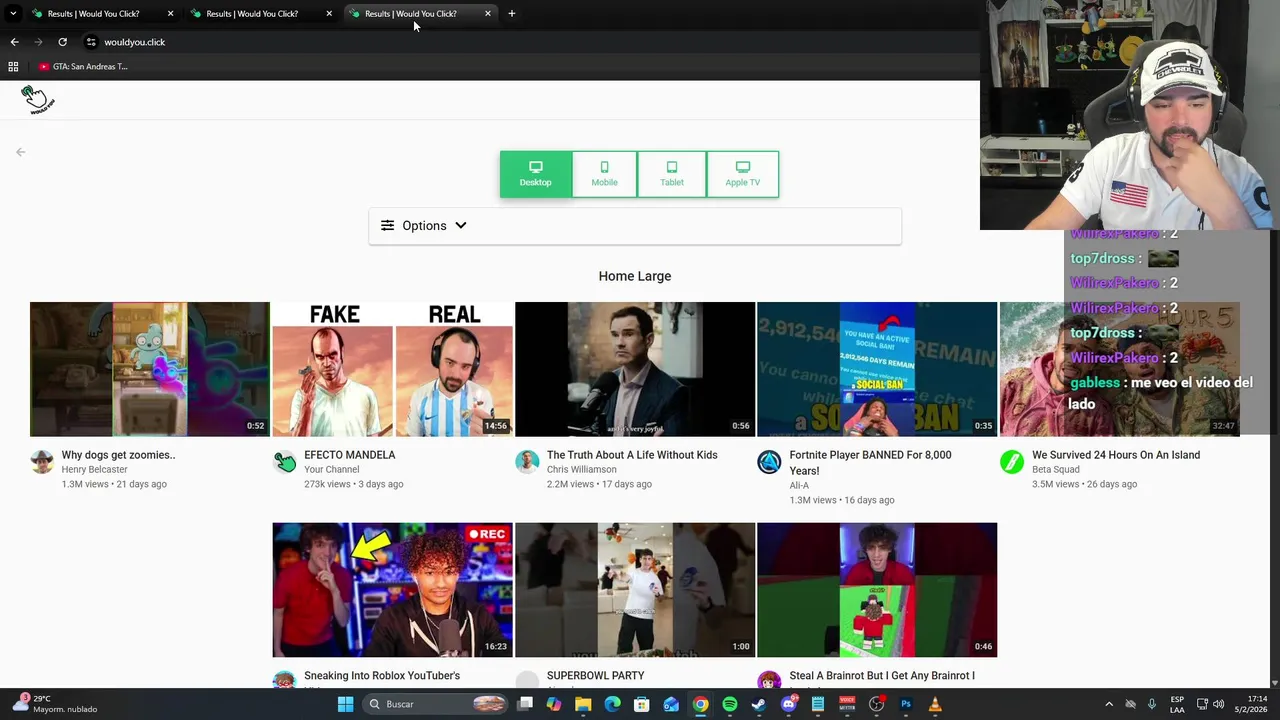Open EFECTO MANDELA video thumbnail
The image size is (1280, 720).
pos(392,369)
